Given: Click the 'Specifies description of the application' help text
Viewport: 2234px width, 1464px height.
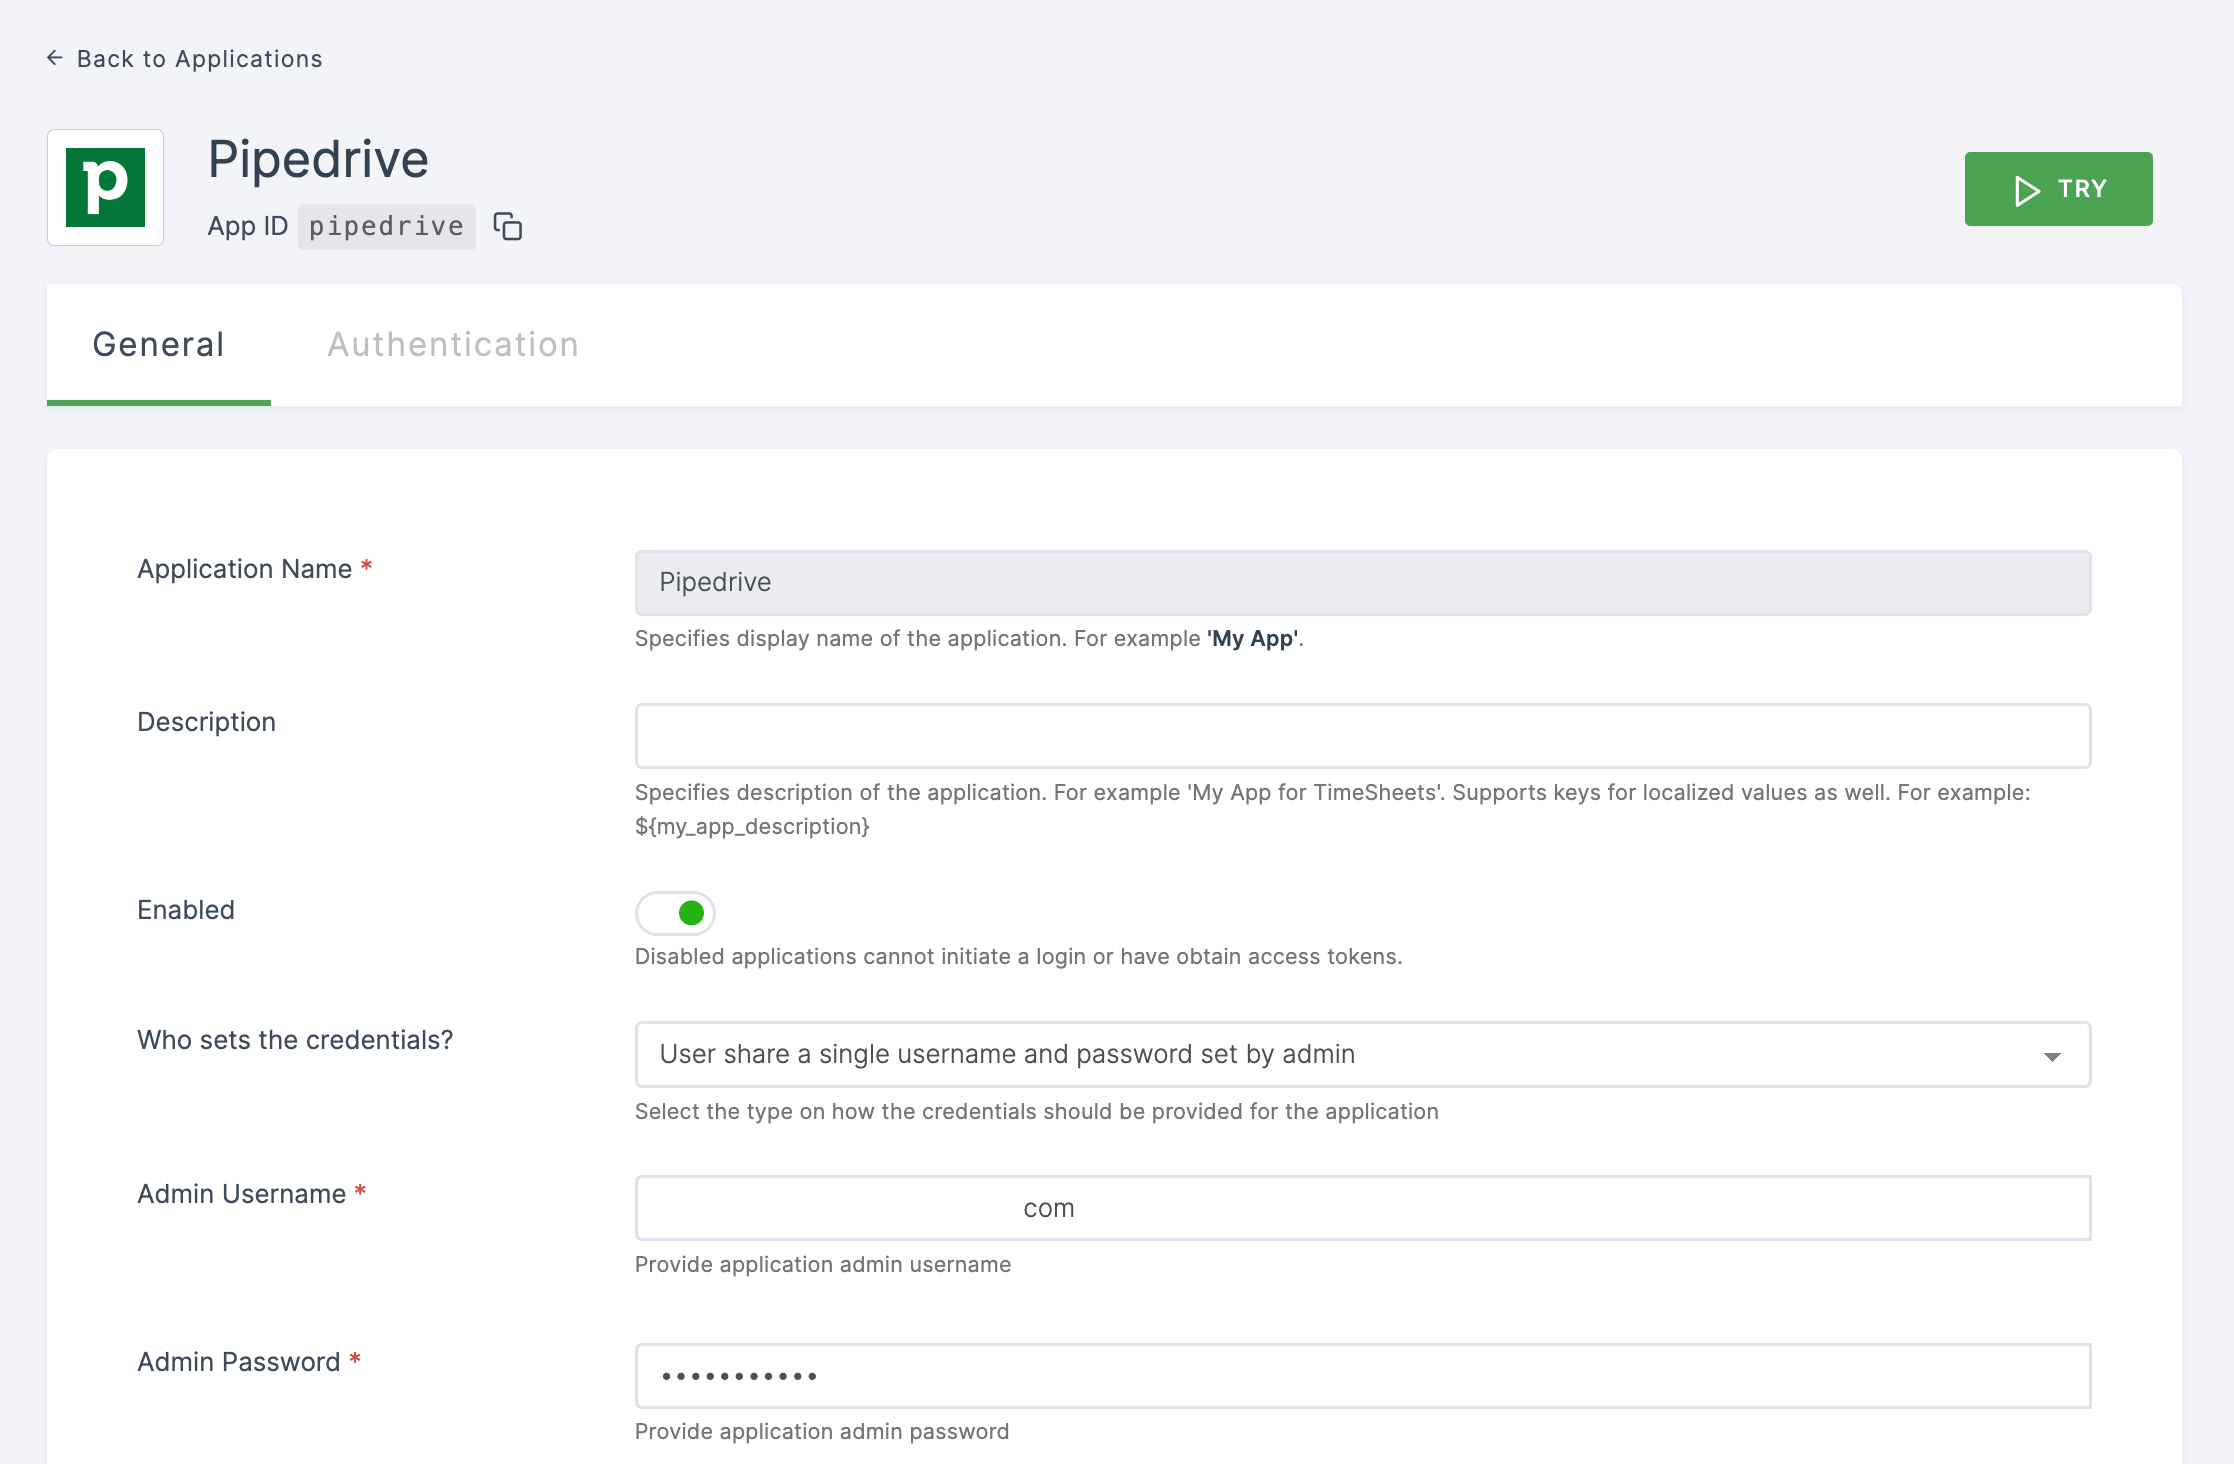Looking at the screenshot, I should pos(1333,809).
